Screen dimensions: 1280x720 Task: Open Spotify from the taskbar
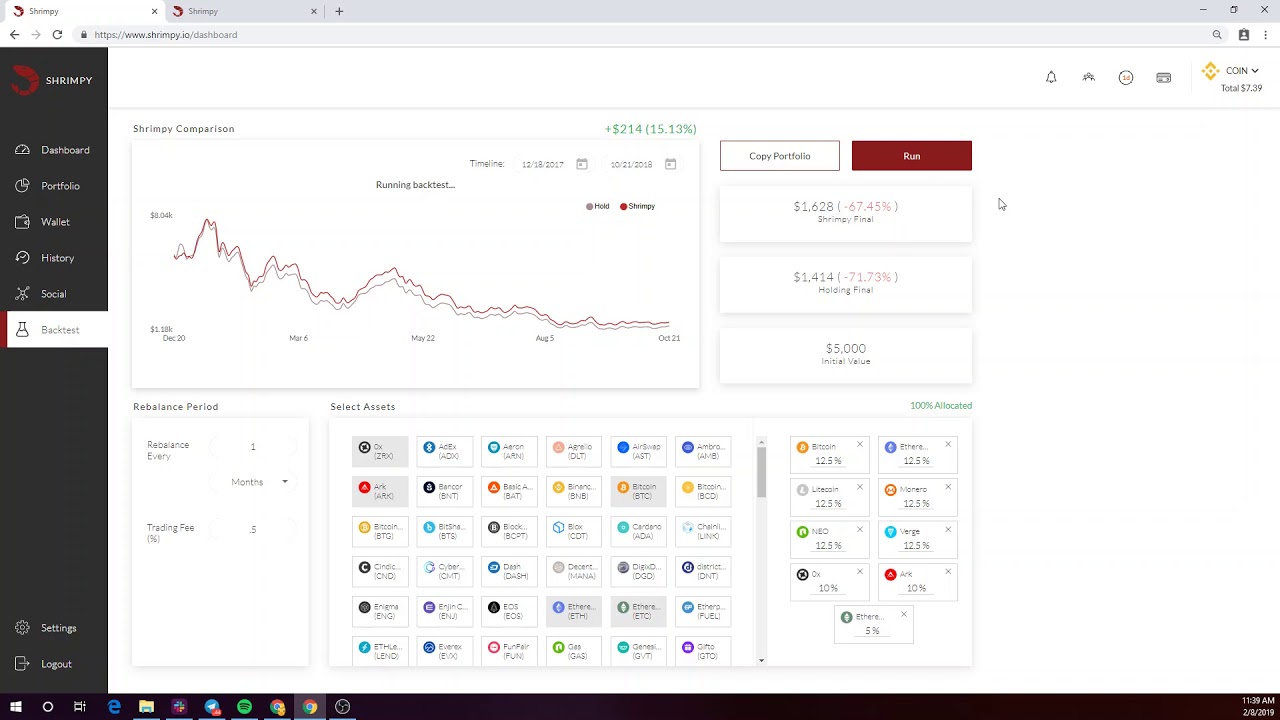[x=244, y=707]
